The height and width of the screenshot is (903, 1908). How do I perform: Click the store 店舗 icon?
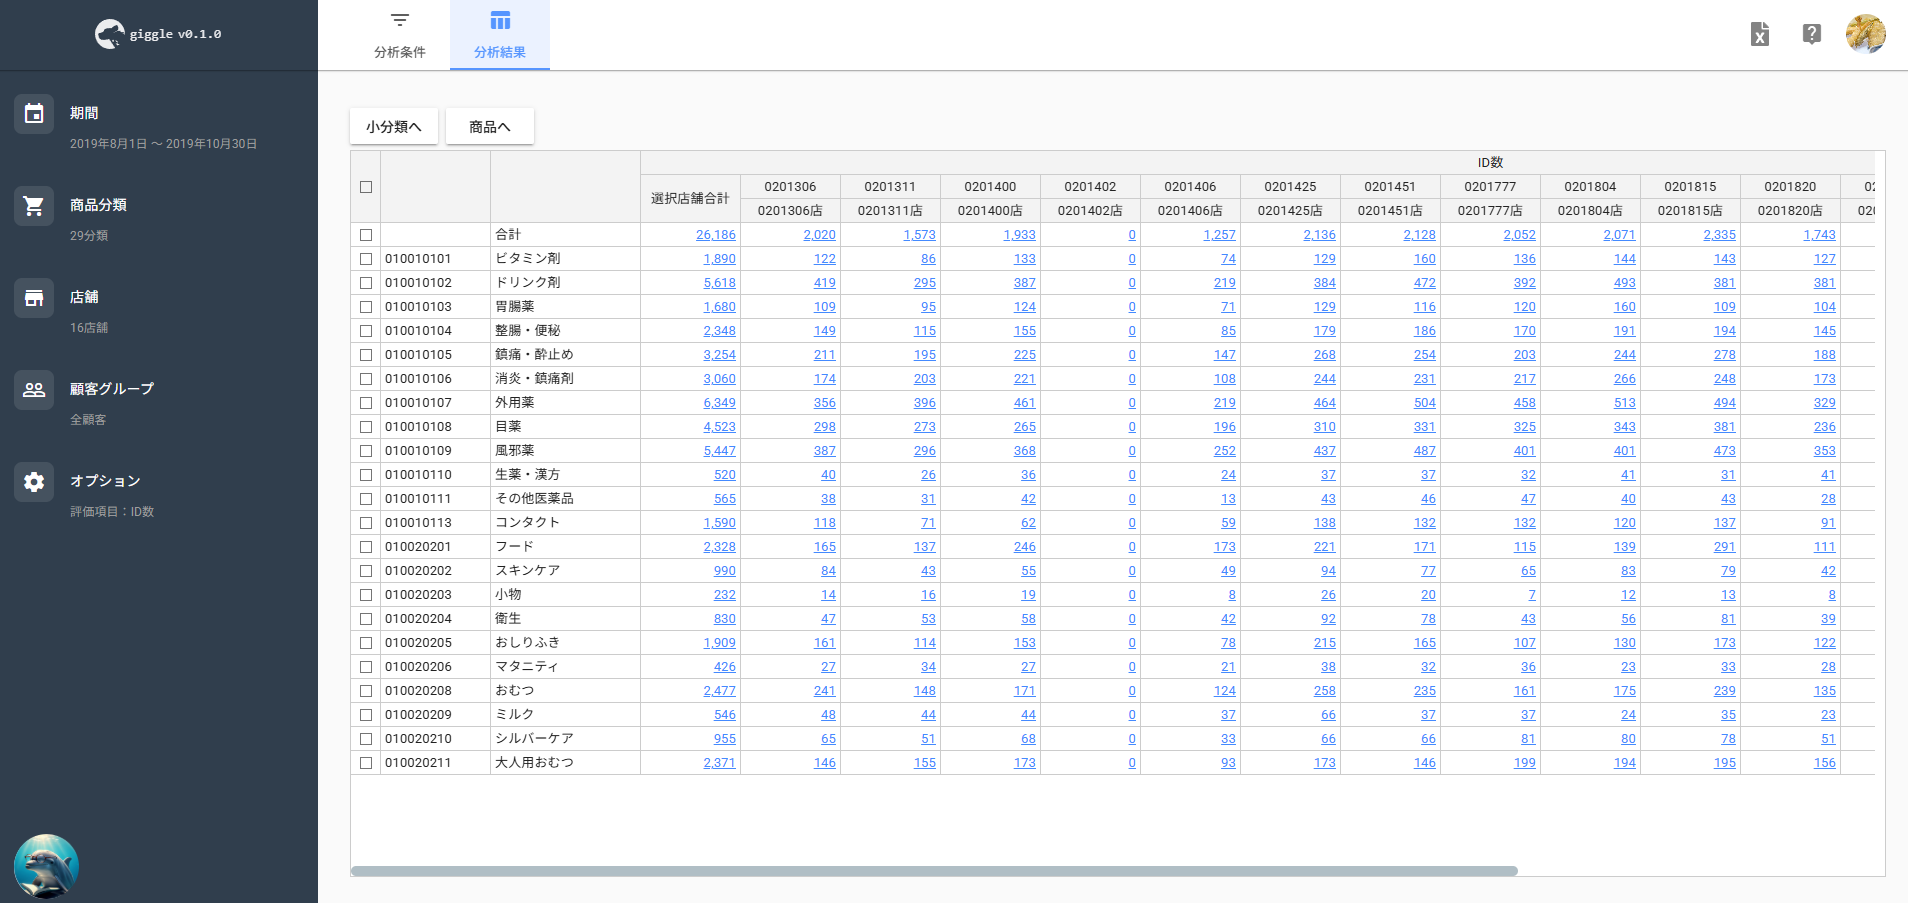pos(34,298)
